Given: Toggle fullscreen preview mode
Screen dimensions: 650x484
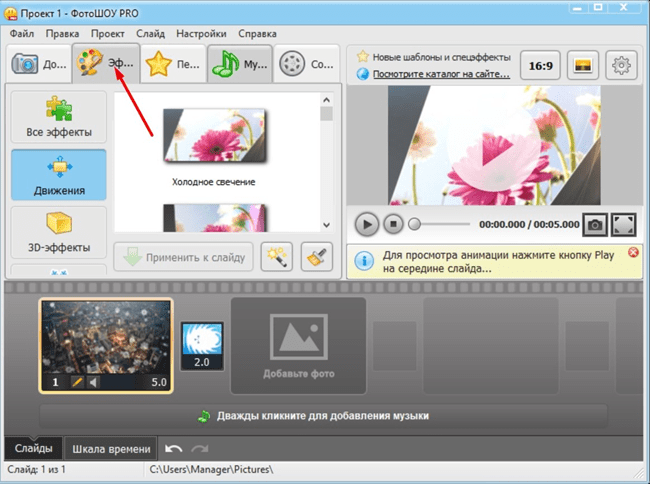Looking at the screenshot, I should (624, 225).
